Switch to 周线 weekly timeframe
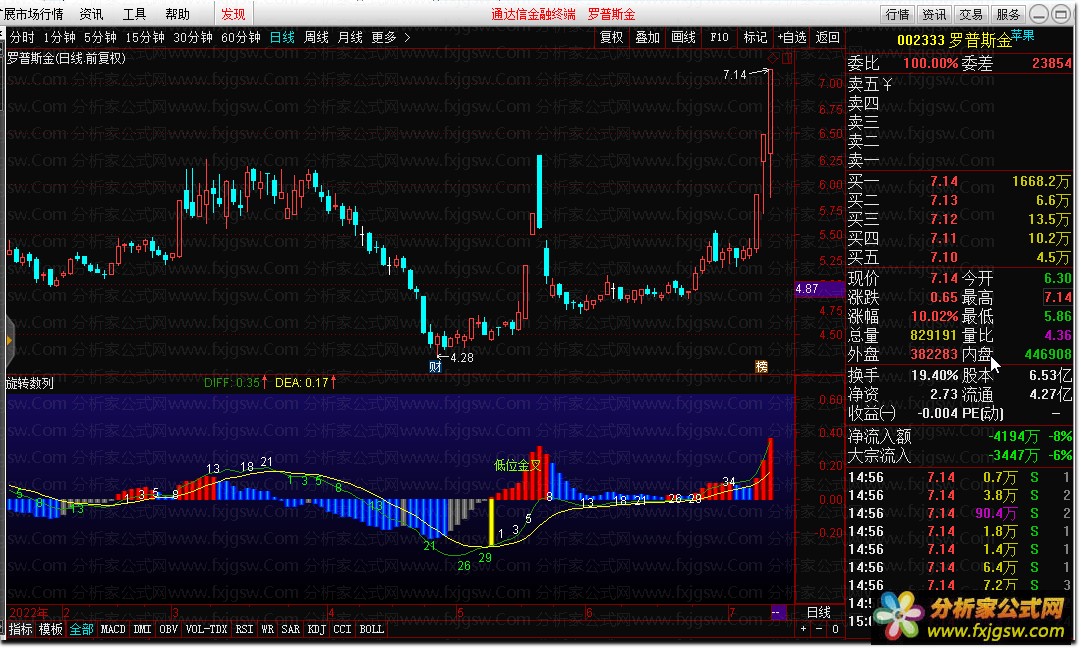 coord(316,37)
